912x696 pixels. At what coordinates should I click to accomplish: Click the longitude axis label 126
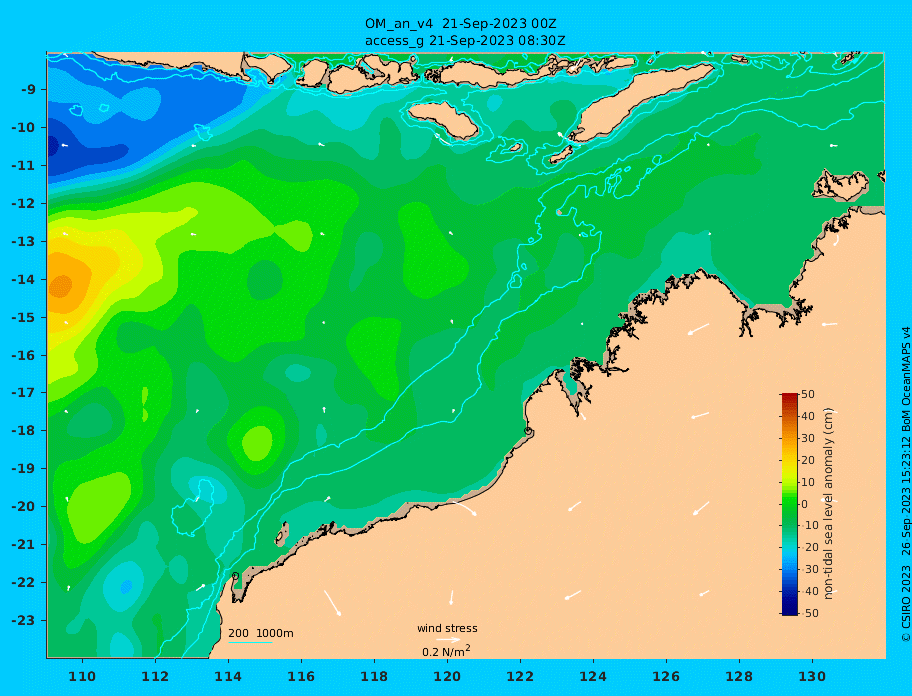666,676
